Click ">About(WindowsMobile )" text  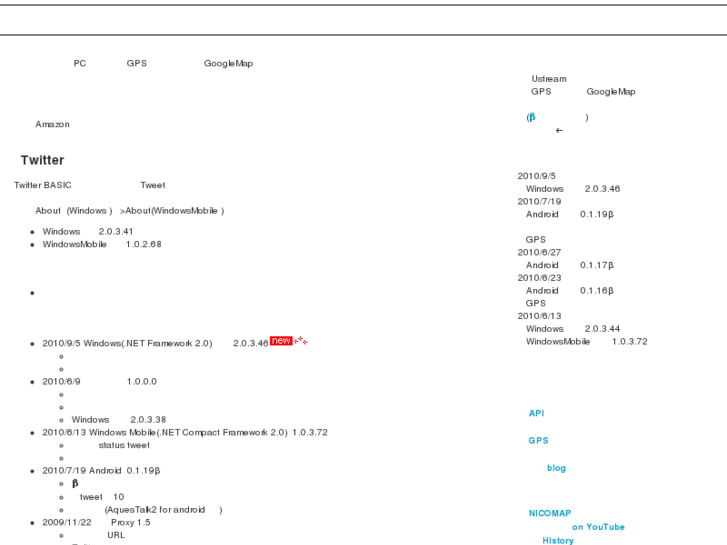(172, 211)
